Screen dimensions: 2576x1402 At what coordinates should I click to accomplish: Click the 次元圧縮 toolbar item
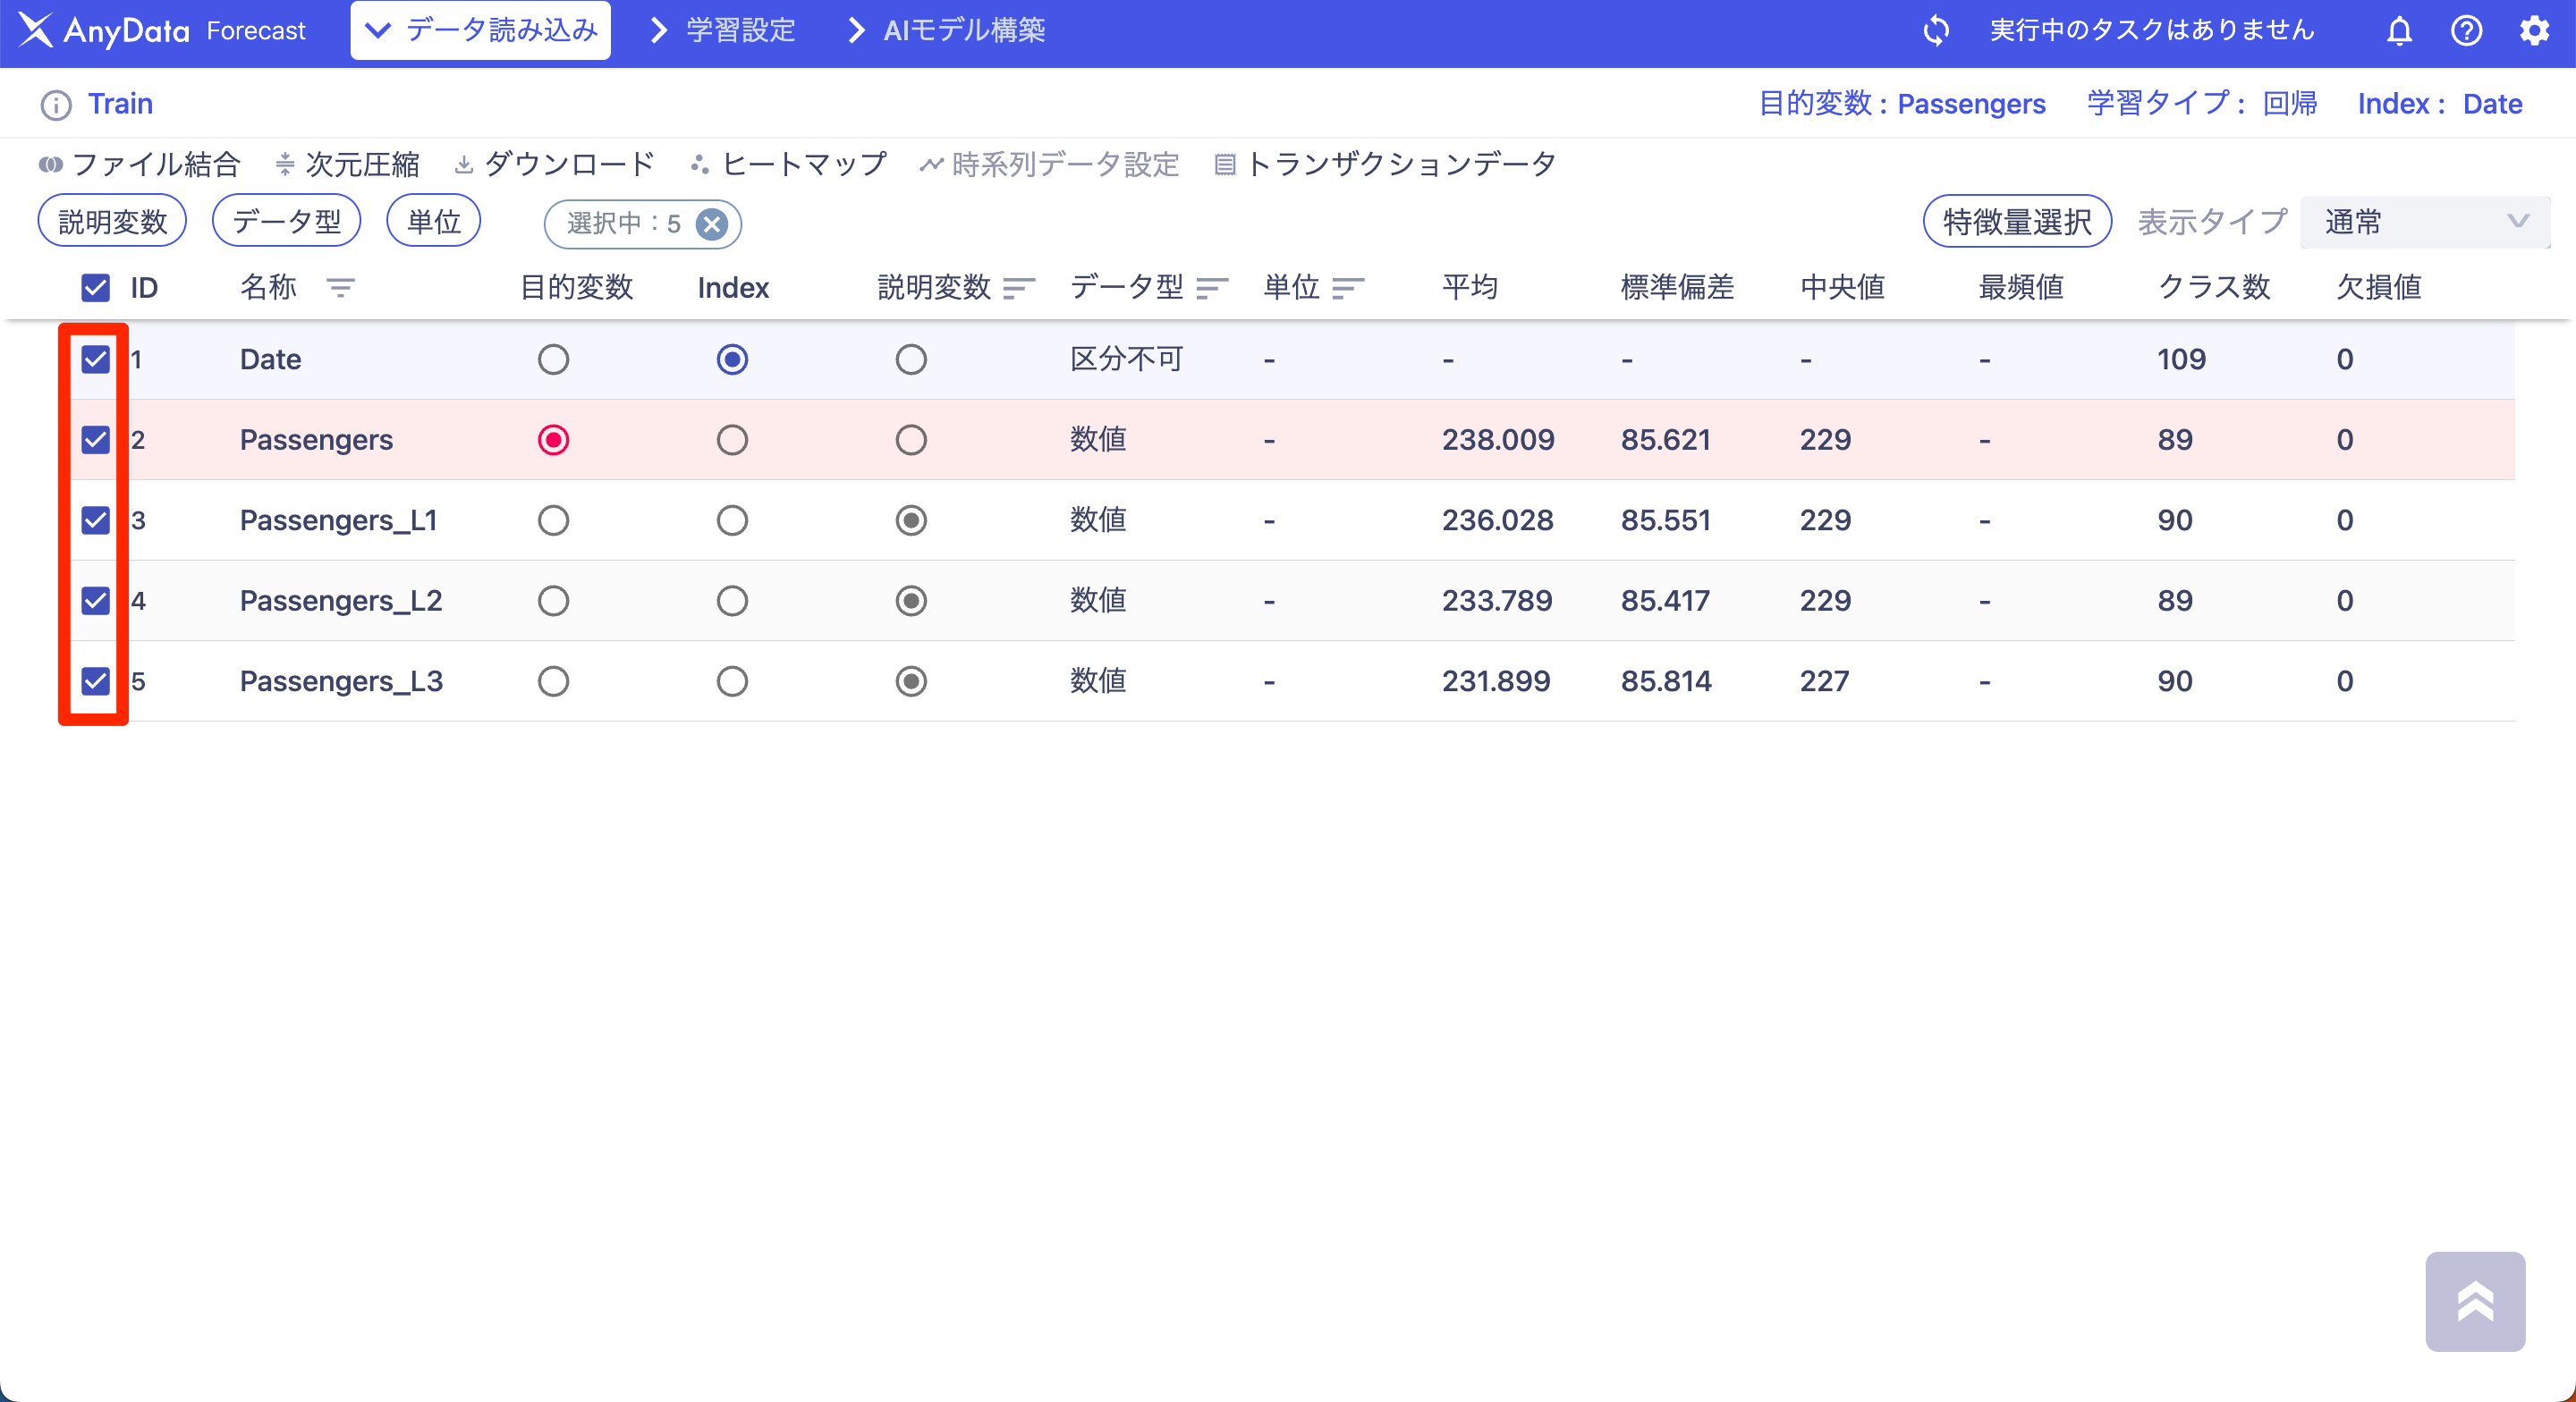point(347,164)
